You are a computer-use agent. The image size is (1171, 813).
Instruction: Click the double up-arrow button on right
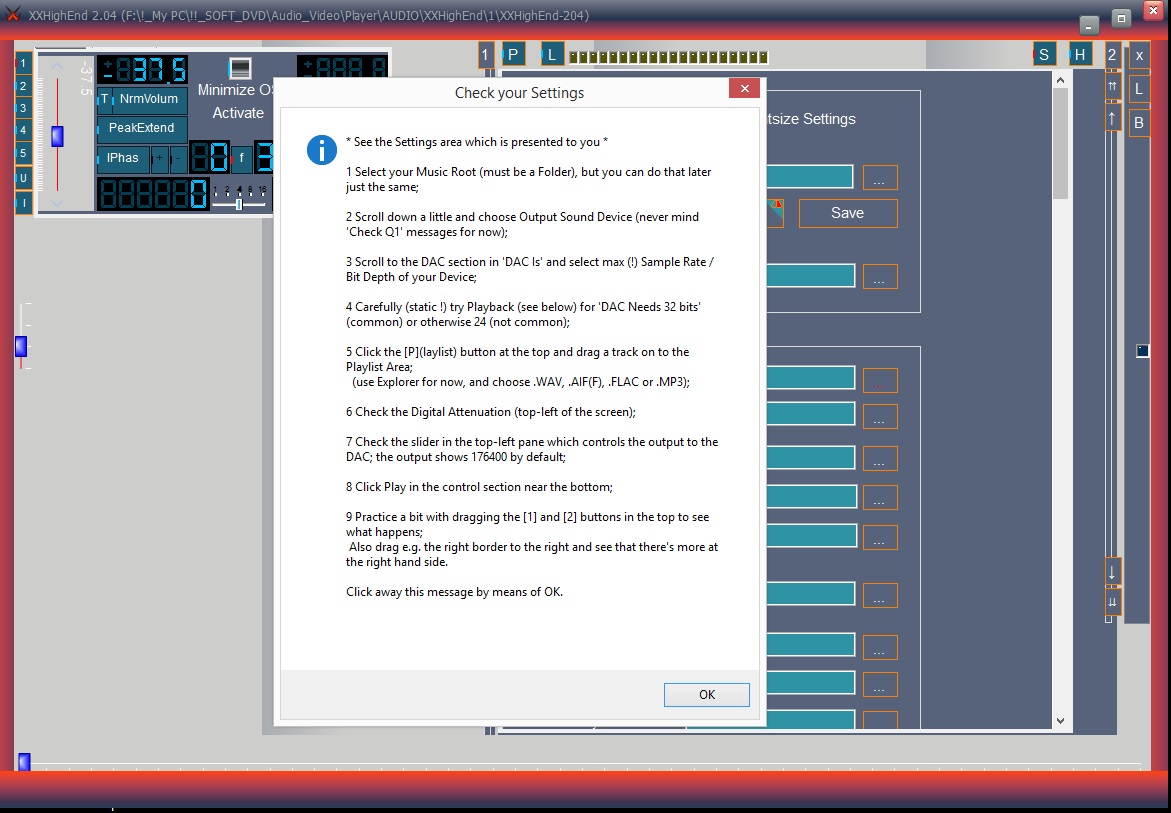1113,87
